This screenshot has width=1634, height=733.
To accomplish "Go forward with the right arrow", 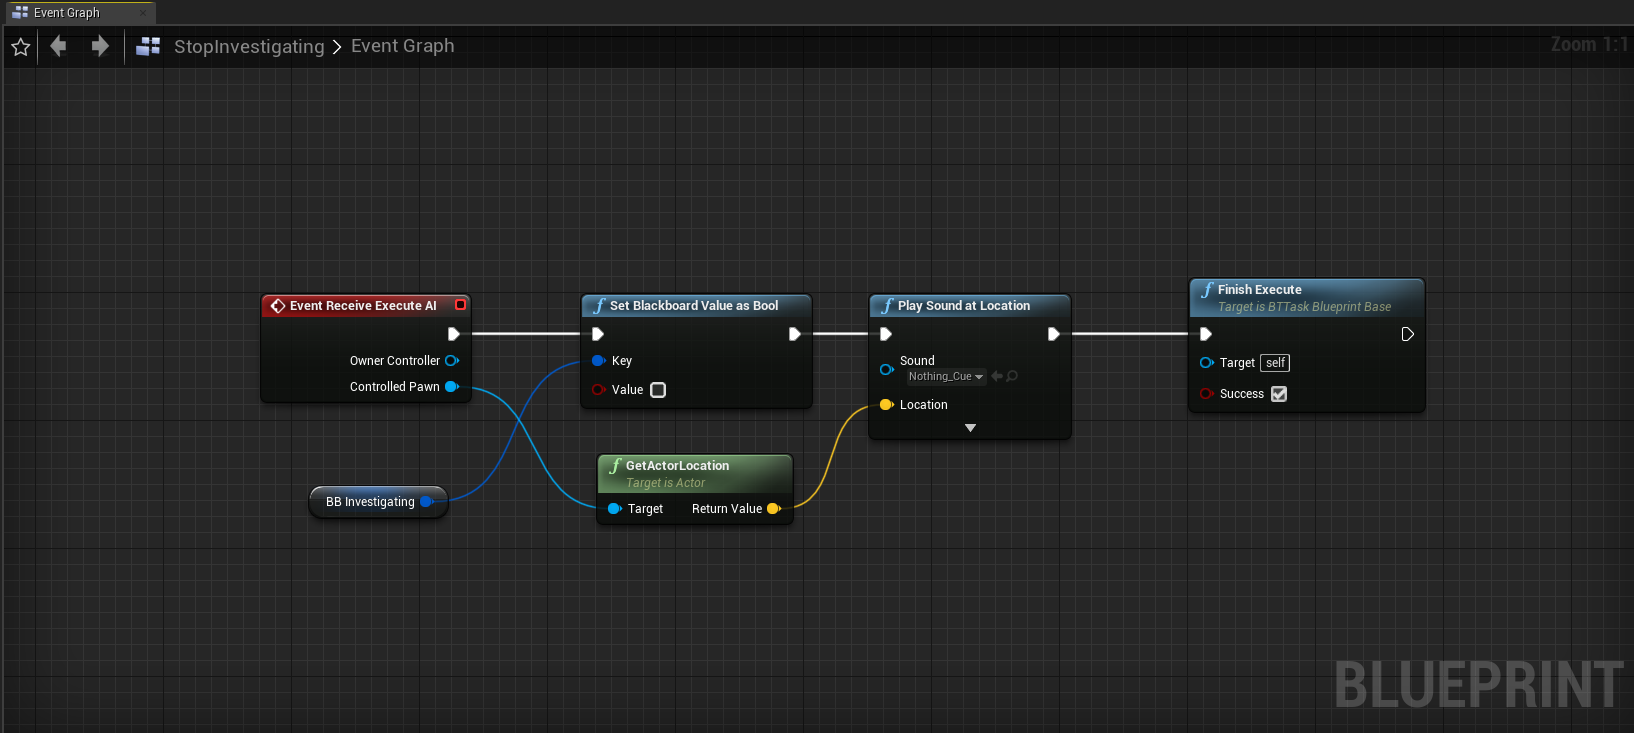I will click(100, 46).
